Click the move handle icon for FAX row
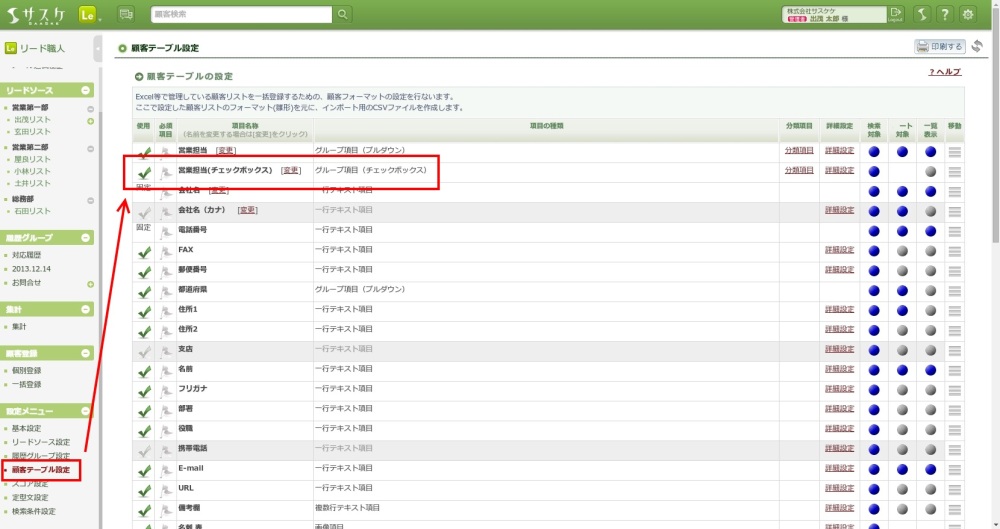Screen dimensions: 1000x529 tap(954, 250)
